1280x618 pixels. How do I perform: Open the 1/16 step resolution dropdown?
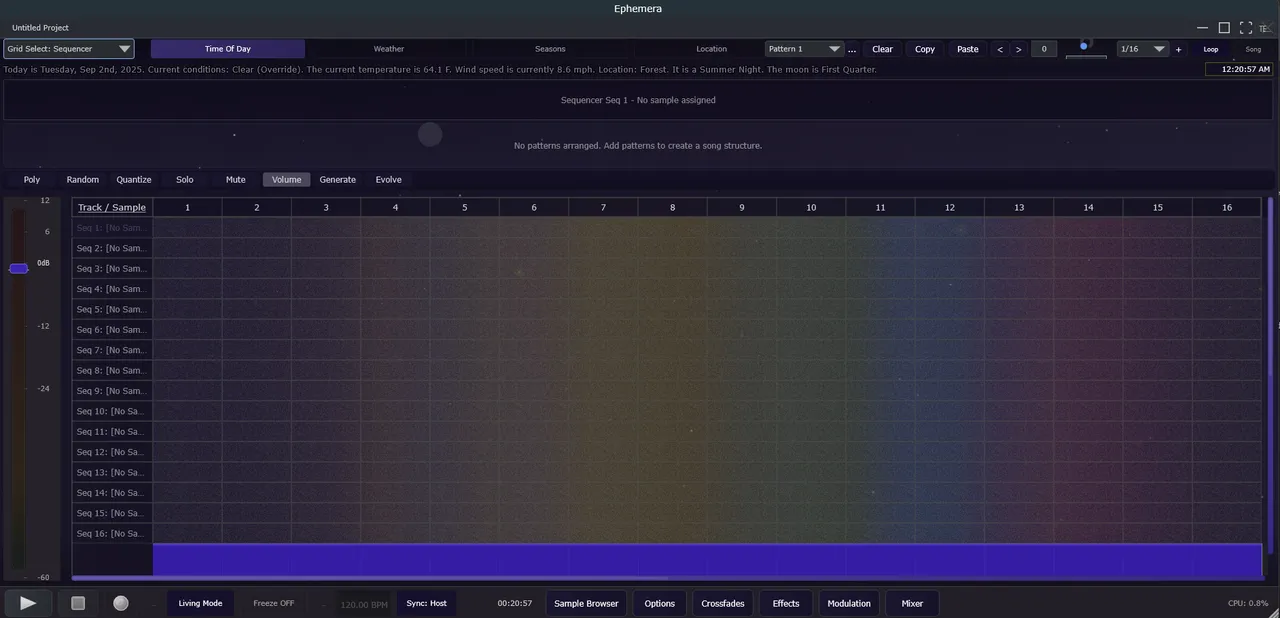[1142, 49]
